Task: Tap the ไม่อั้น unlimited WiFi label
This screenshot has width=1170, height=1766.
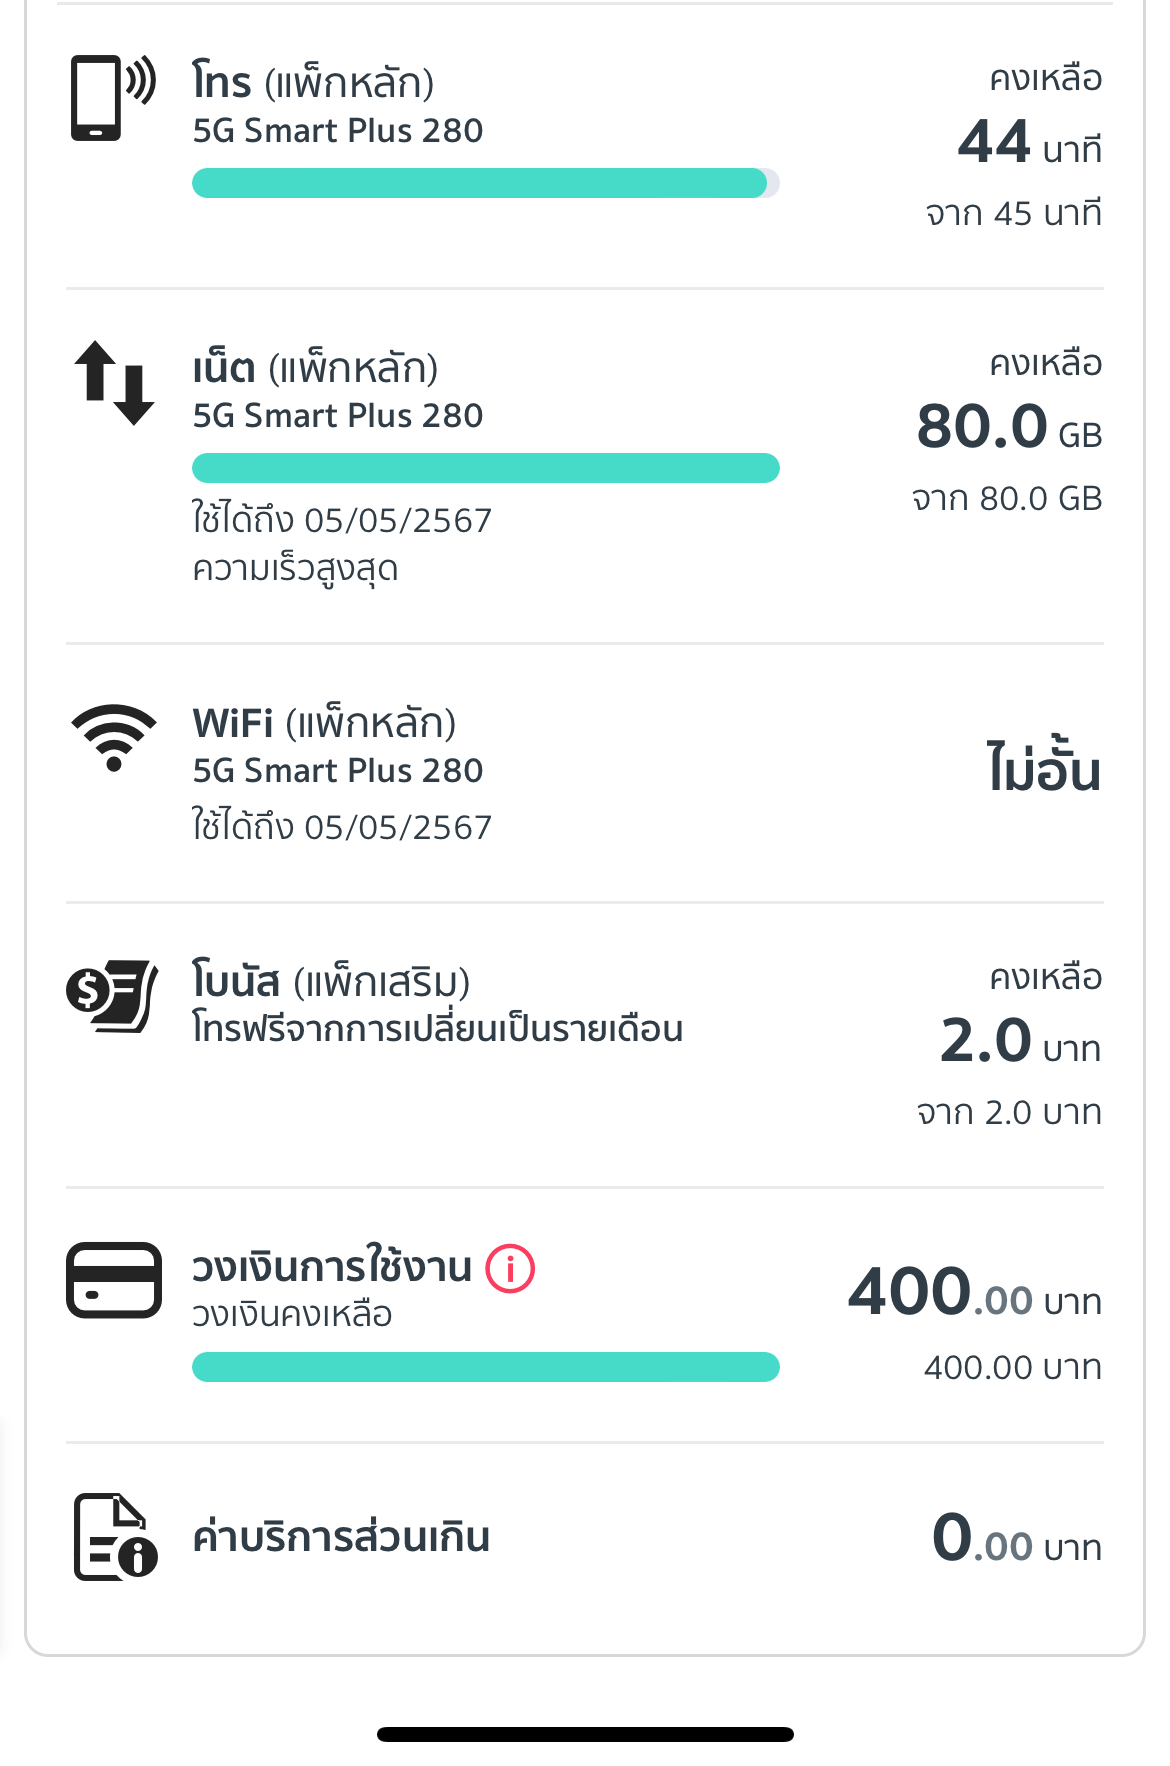Action: pos(1044,768)
